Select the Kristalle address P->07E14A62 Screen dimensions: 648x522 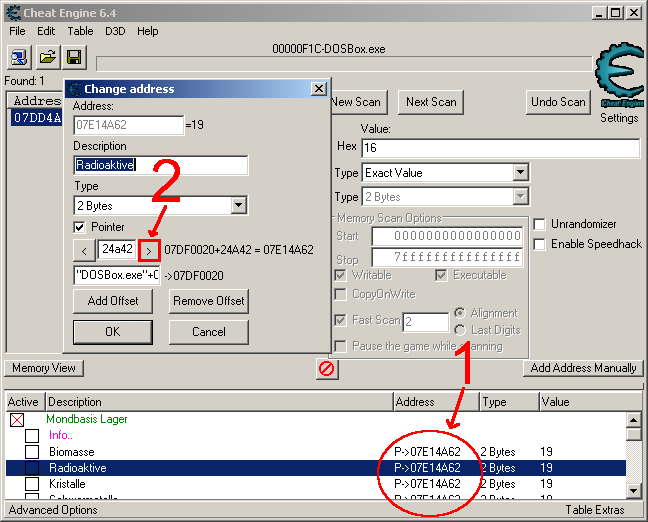tap(427, 484)
